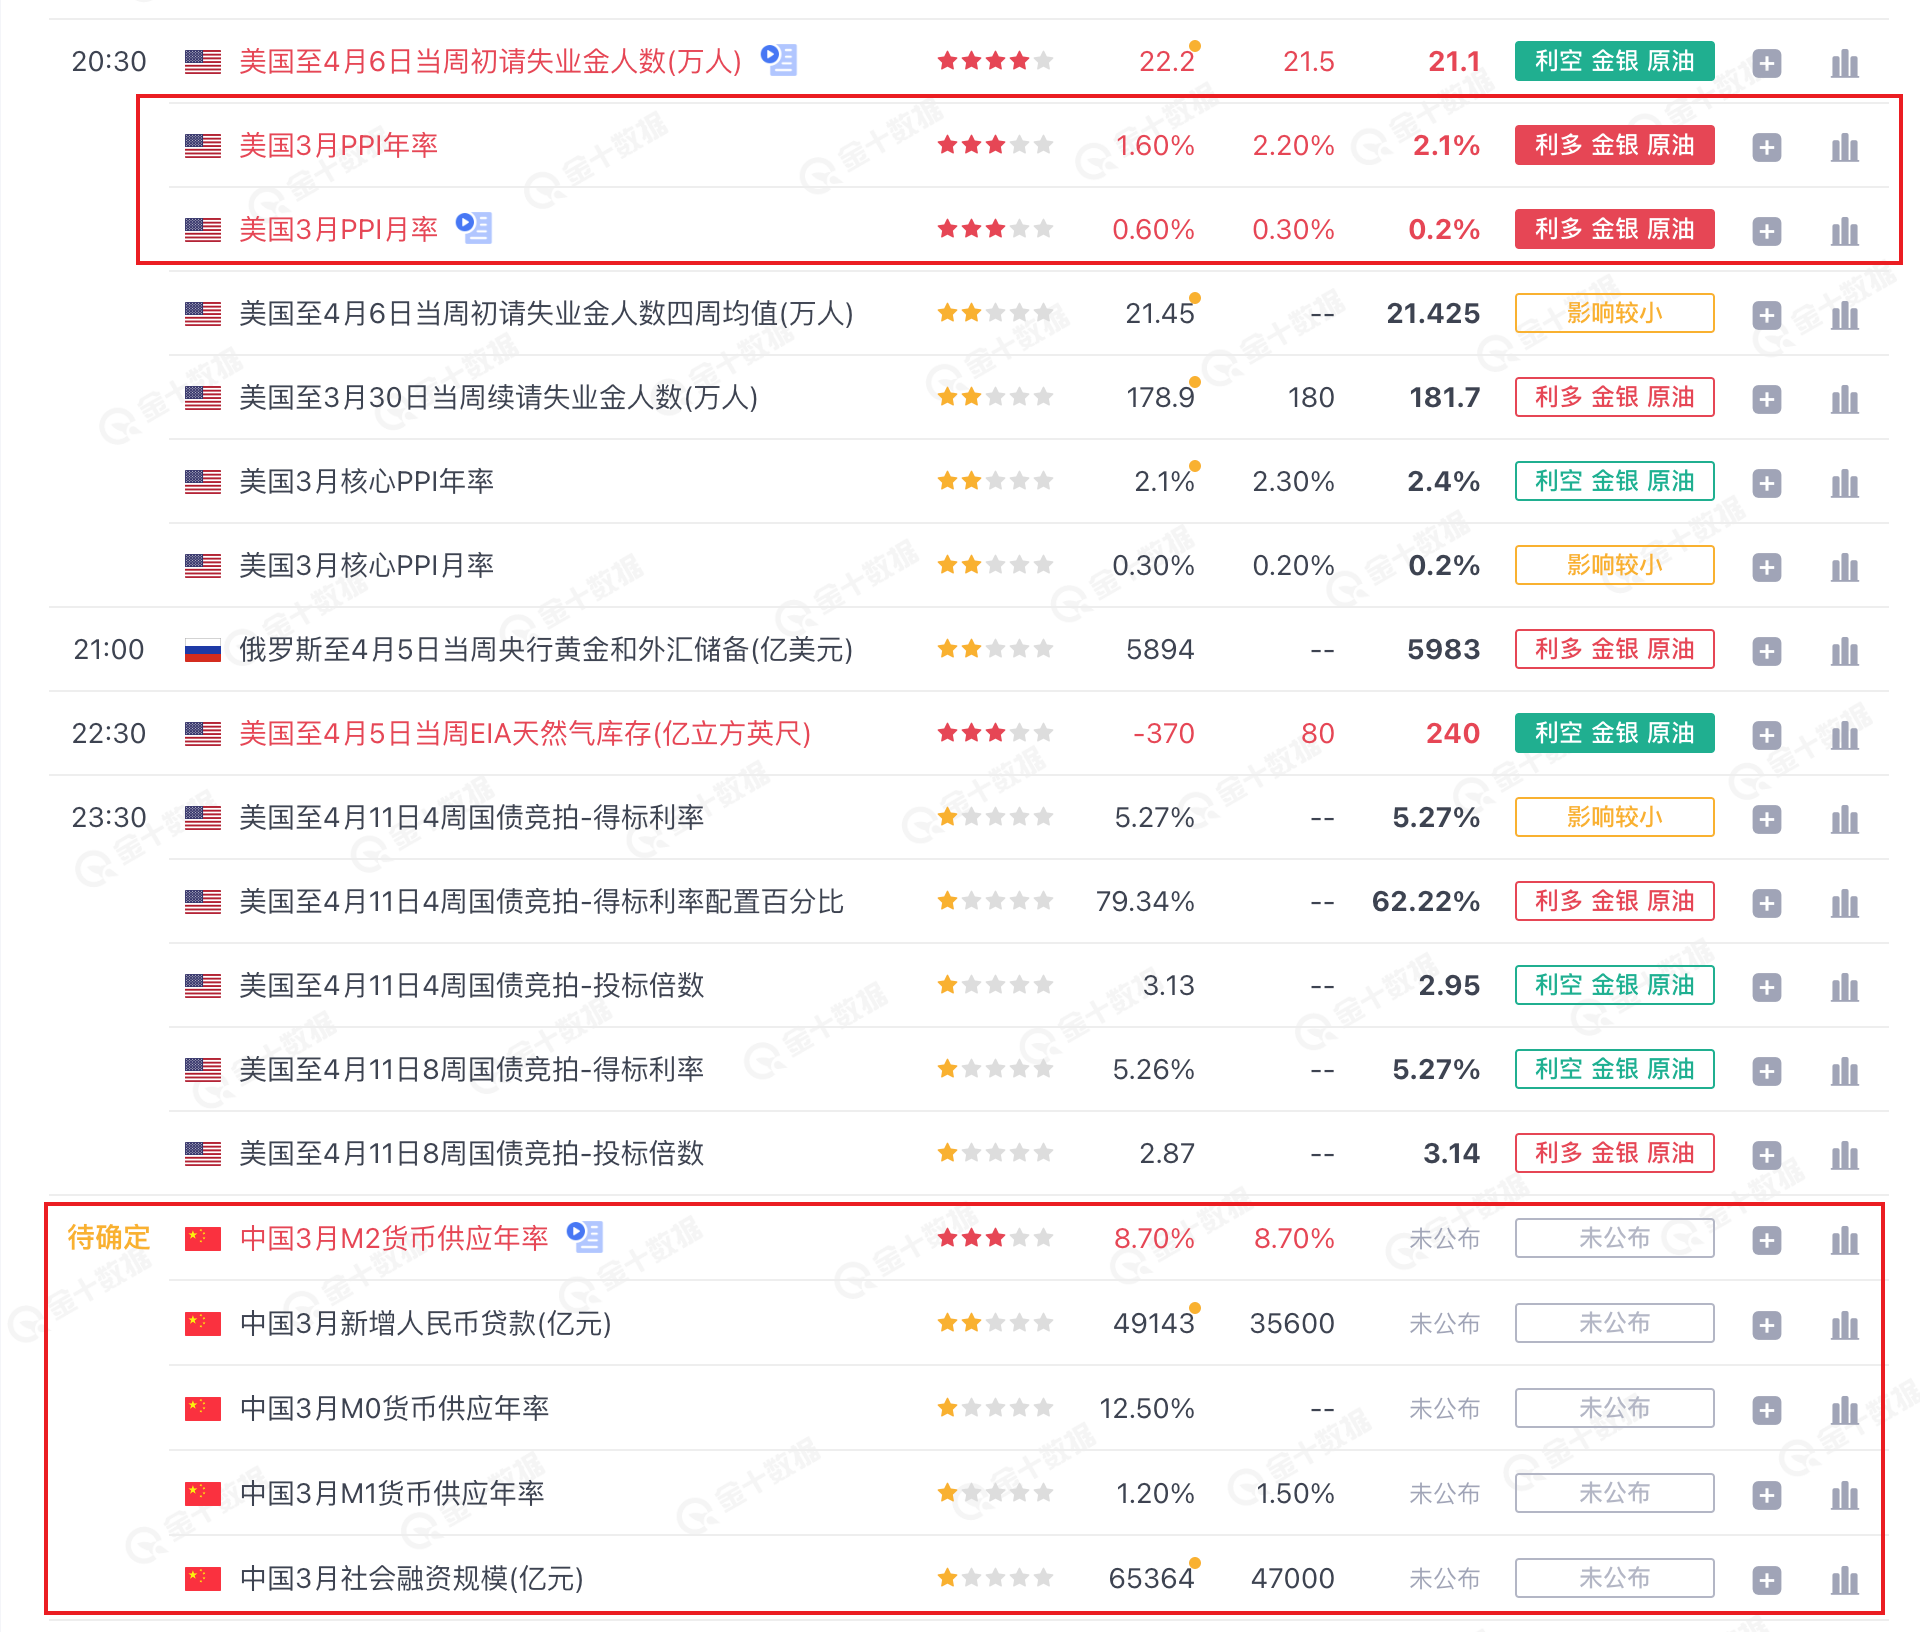The image size is (1920, 1632).
Task: Add 美国3月PPI年率 with the plus icon
Action: click(x=1767, y=148)
